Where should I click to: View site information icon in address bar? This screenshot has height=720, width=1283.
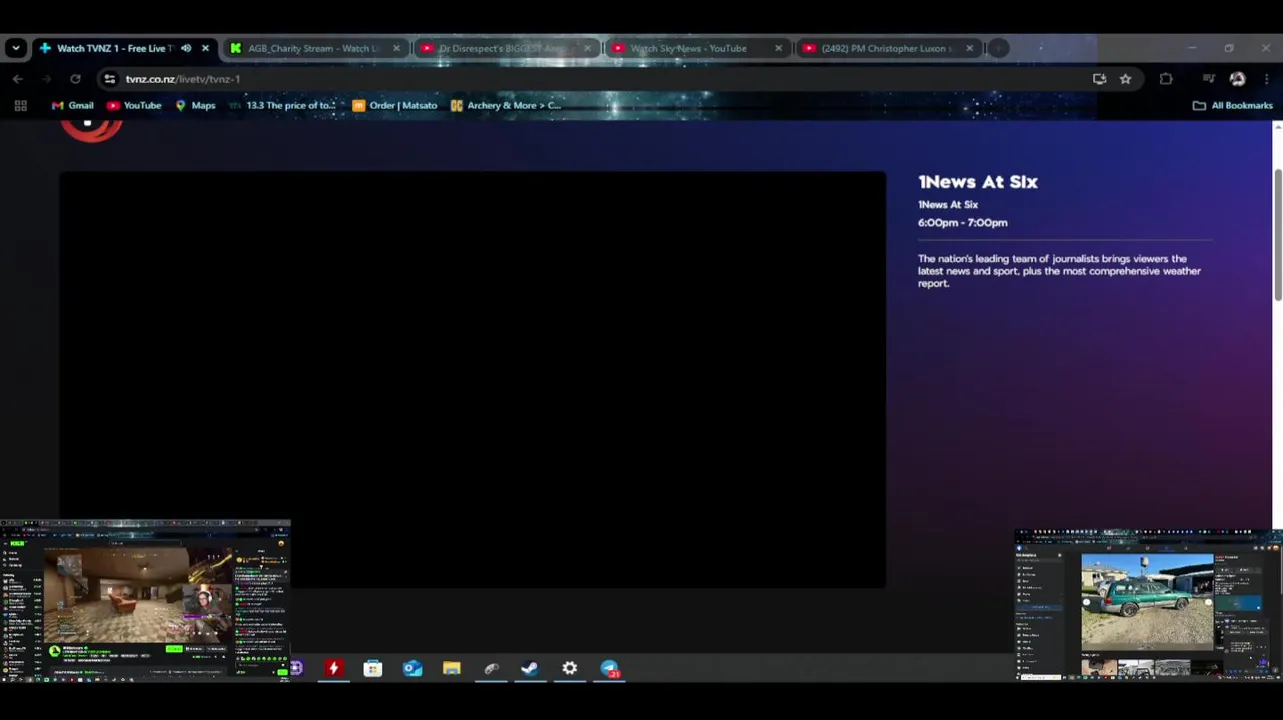pyautogui.click(x=110, y=79)
